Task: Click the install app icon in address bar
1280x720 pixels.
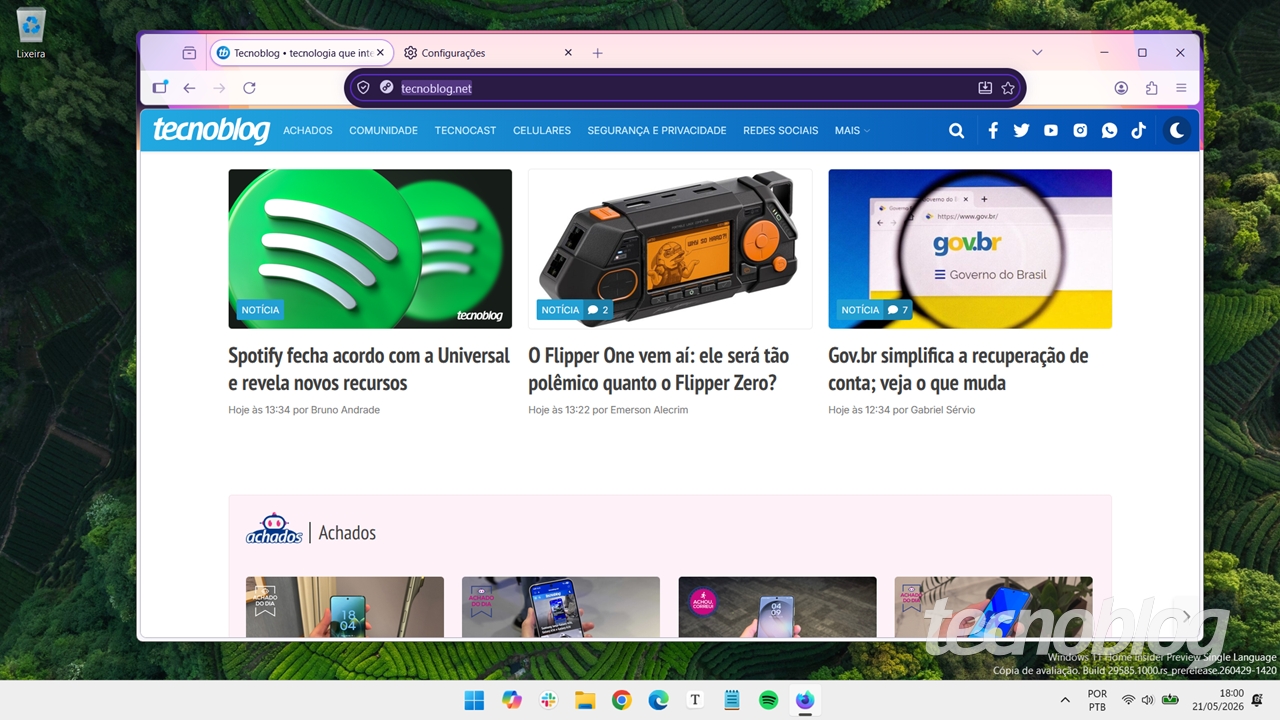Action: (985, 88)
